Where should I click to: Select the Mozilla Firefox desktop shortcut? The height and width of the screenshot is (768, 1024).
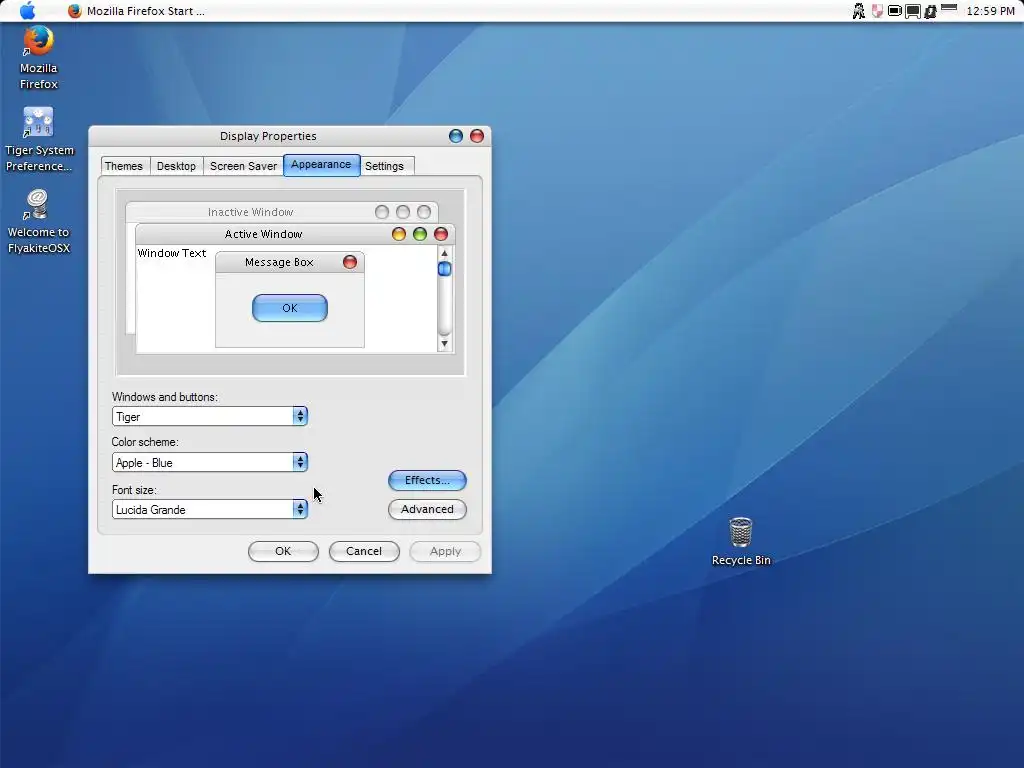[39, 58]
